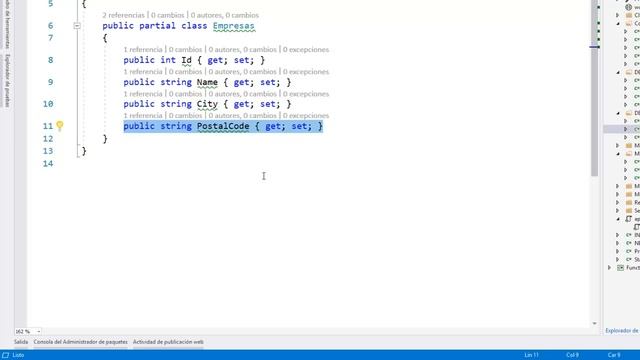Click the Car 9 character indicator
Image resolution: width=640 pixels, height=360 pixels.
click(x=614, y=355)
